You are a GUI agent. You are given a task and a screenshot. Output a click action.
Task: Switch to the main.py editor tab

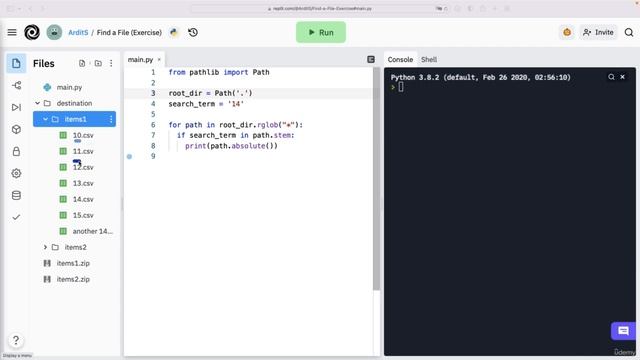point(140,60)
